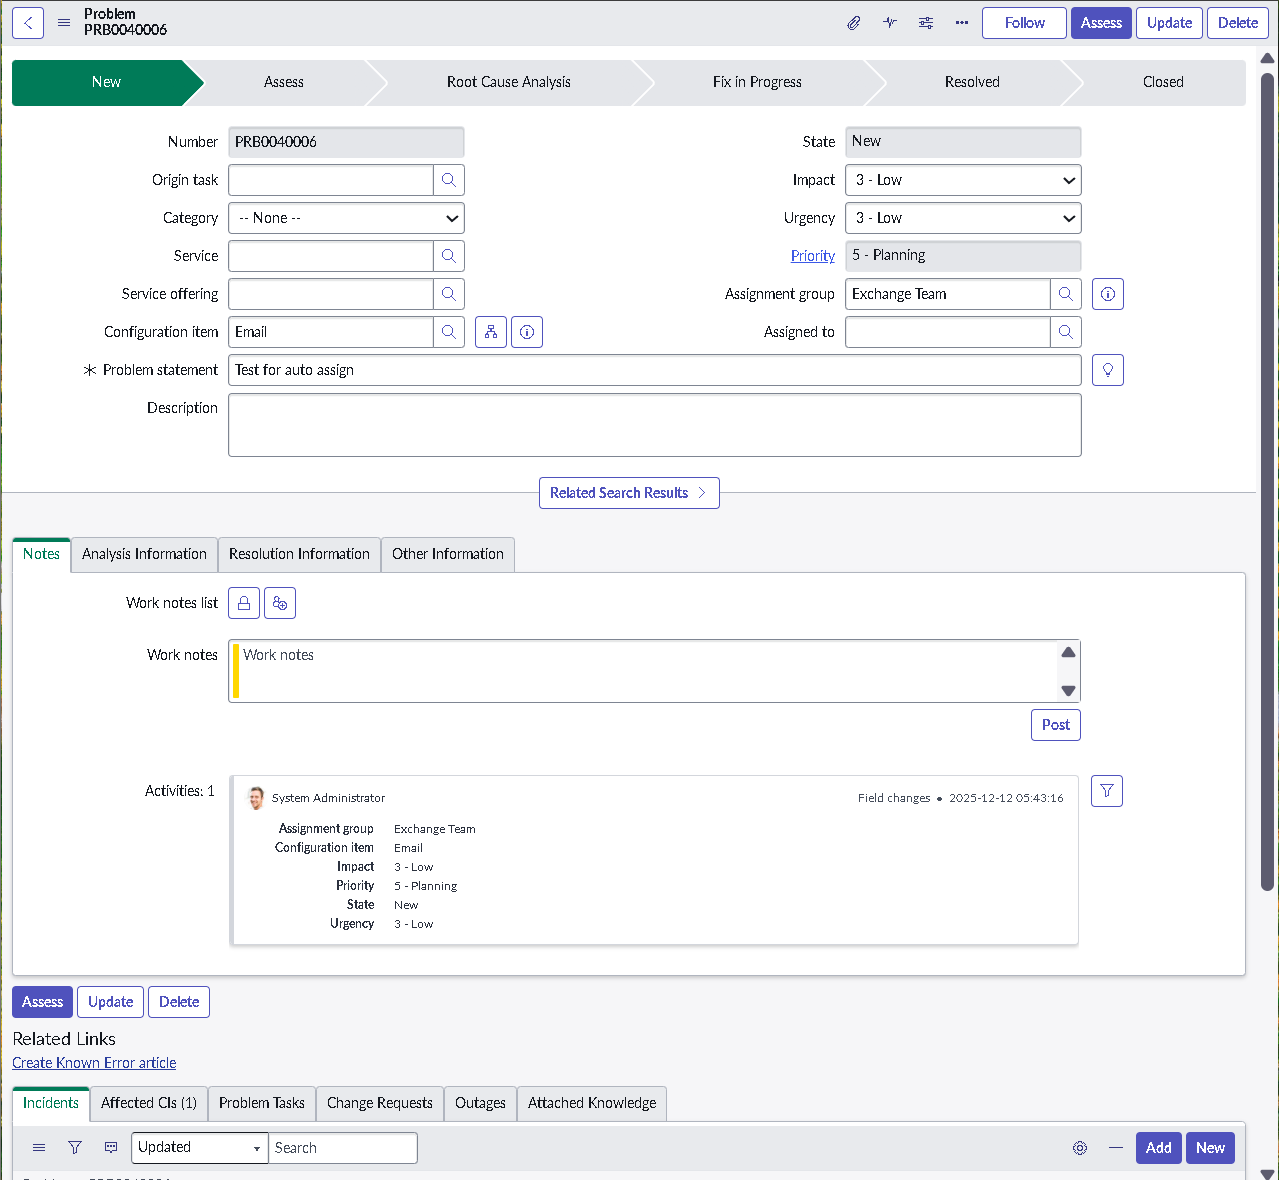Post the current work note
1279x1180 pixels.
tap(1055, 724)
